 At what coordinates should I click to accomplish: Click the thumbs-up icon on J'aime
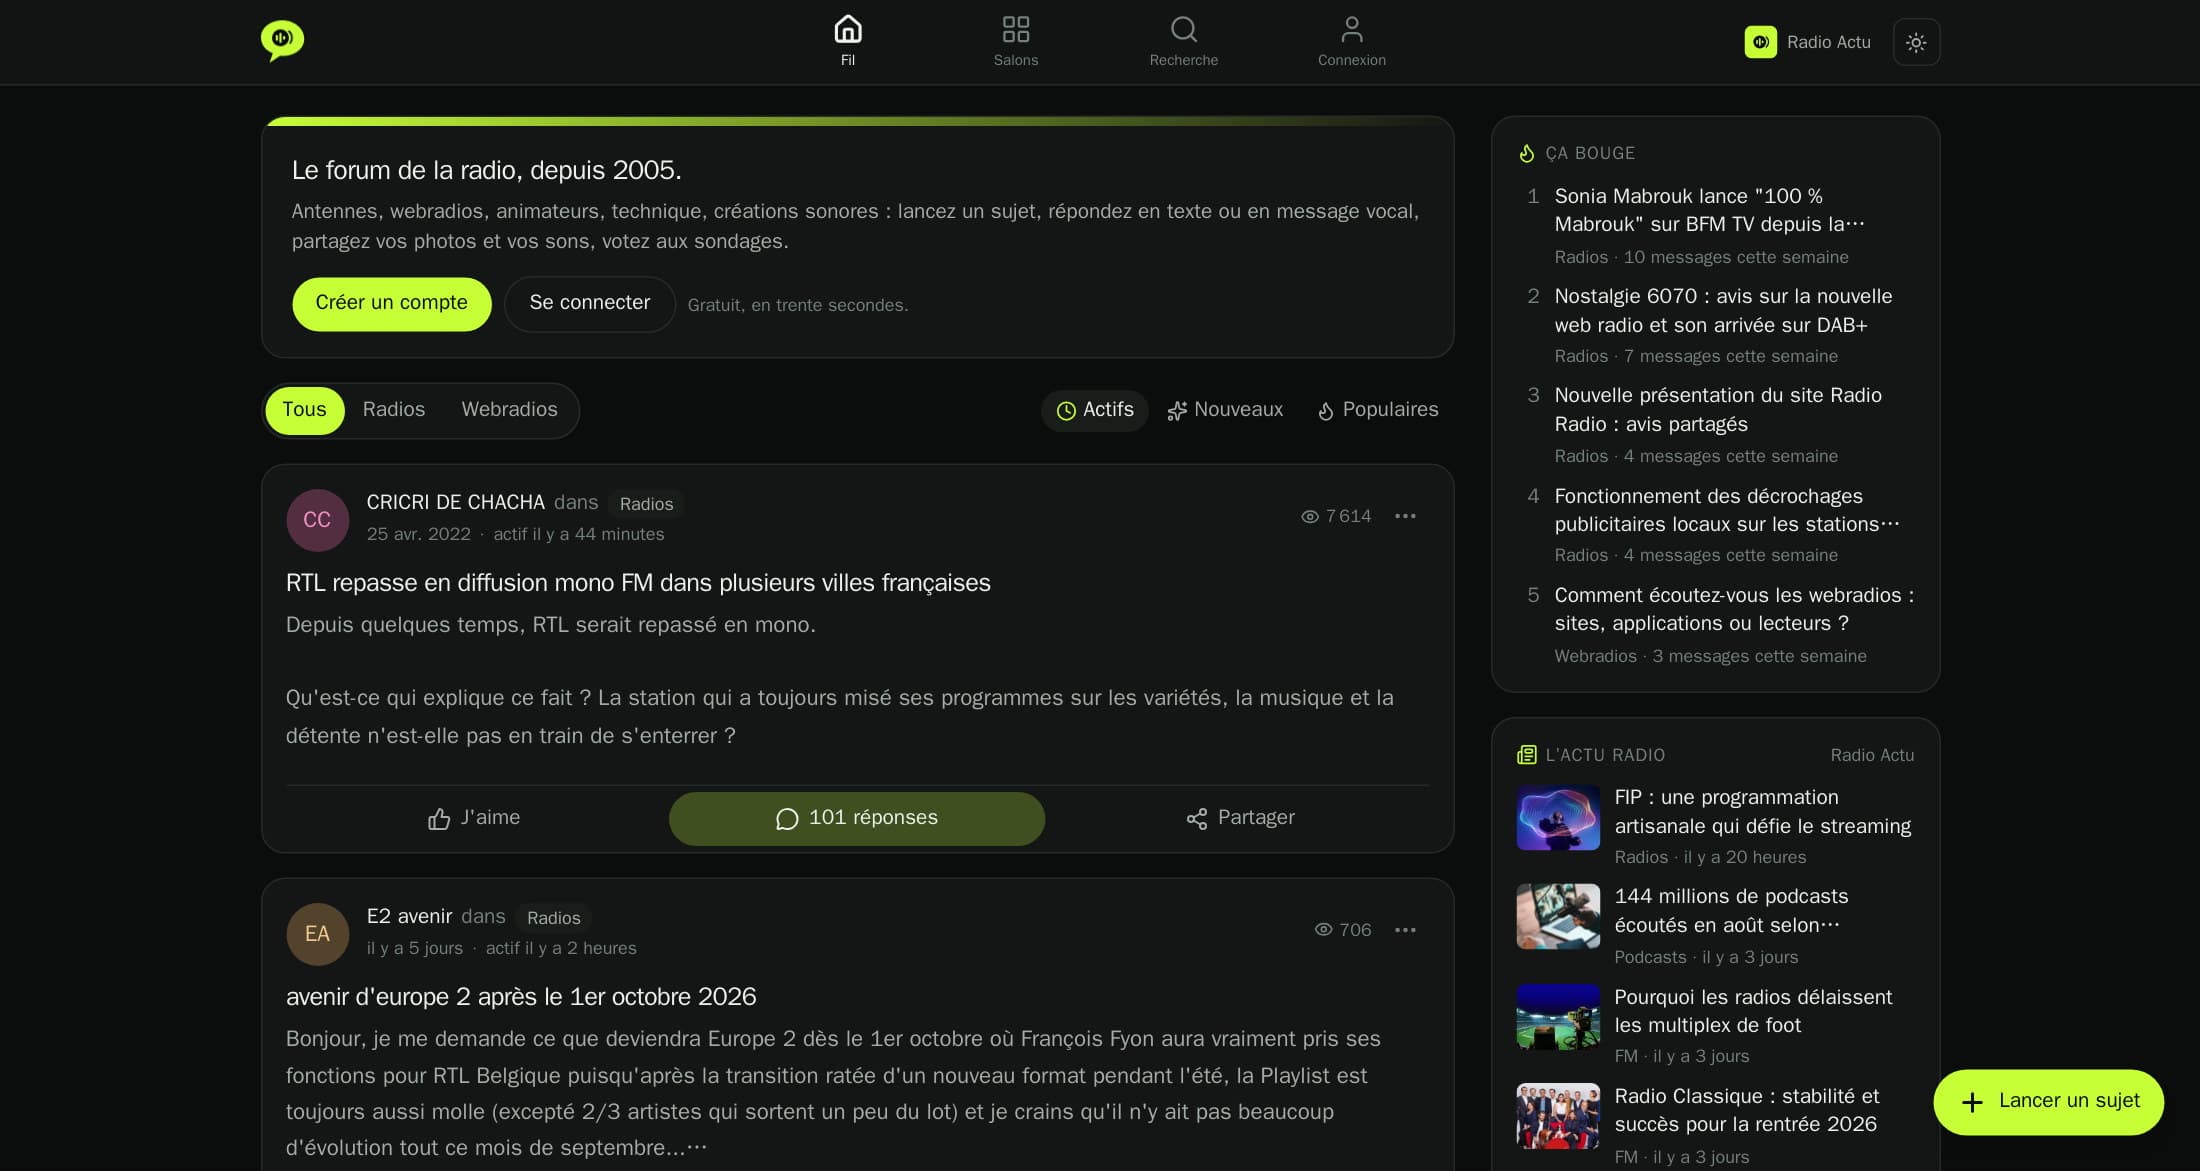point(439,819)
